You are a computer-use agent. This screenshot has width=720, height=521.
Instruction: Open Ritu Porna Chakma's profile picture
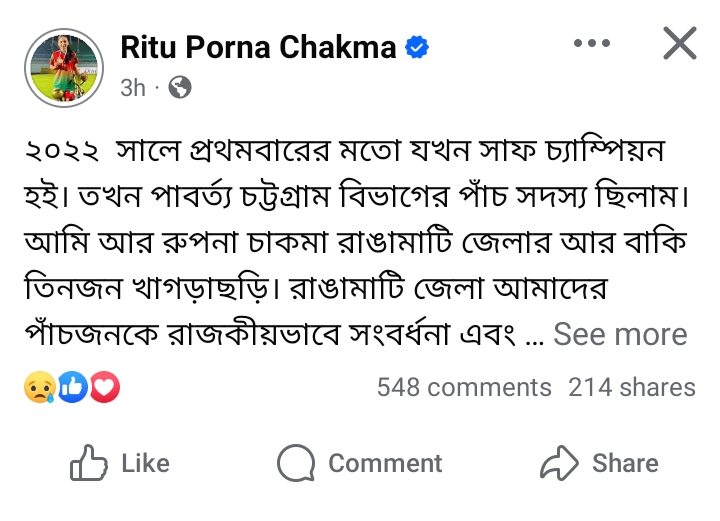[64, 68]
